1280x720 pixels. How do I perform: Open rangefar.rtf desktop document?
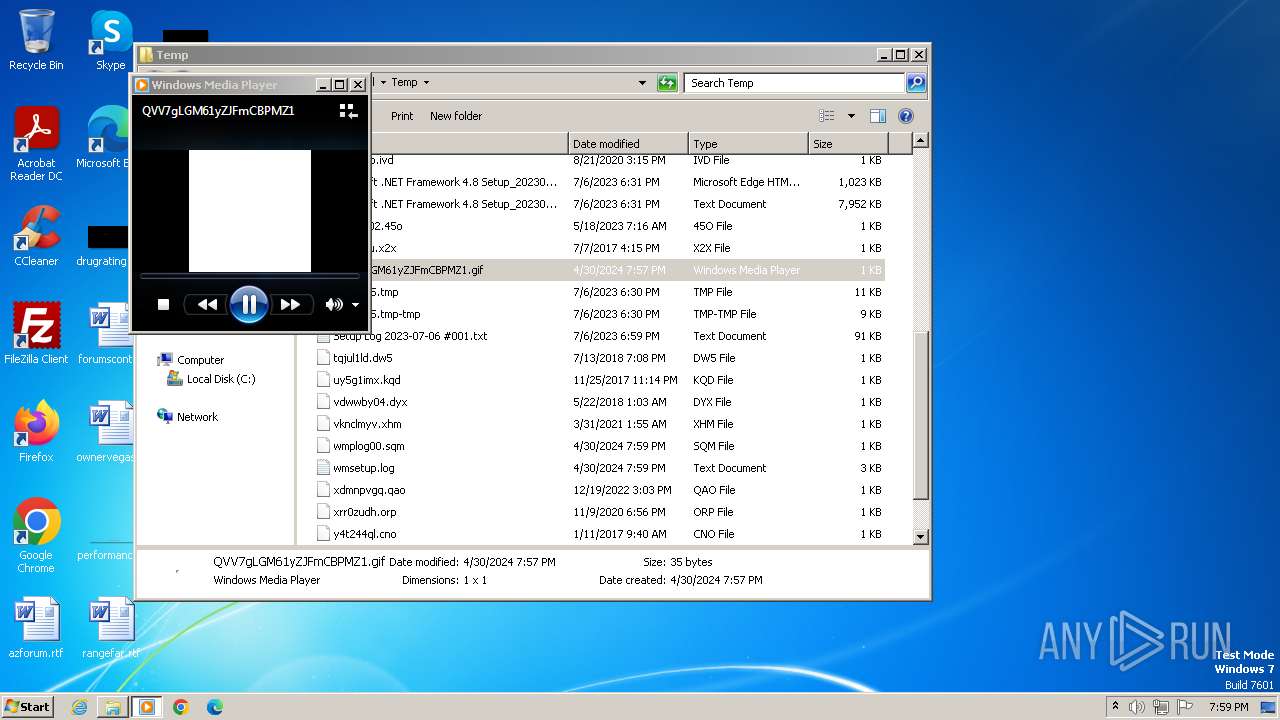110,629
